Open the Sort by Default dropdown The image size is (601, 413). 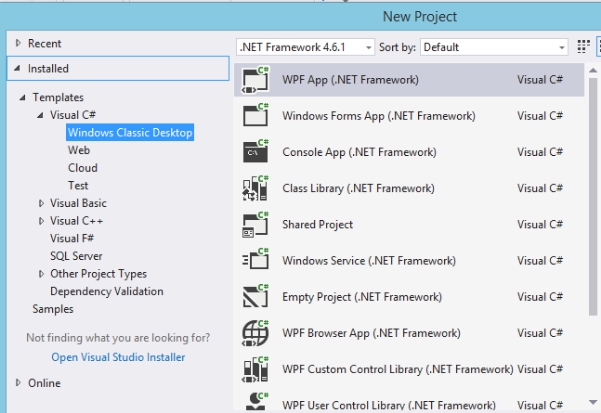pyautogui.click(x=494, y=47)
